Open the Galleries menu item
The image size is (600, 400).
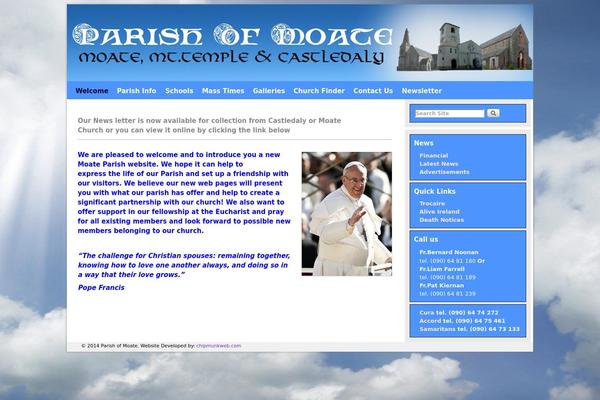tap(269, 91)
